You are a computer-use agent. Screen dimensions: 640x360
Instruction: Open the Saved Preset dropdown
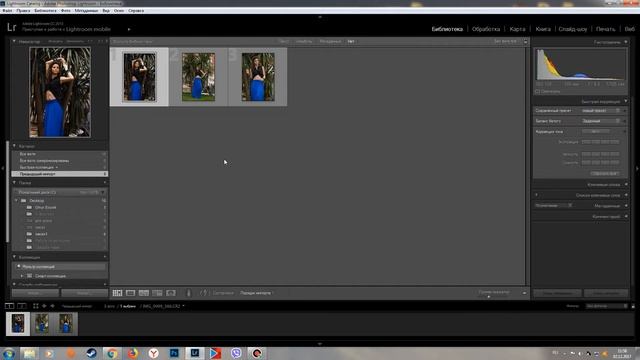[601, 111]
